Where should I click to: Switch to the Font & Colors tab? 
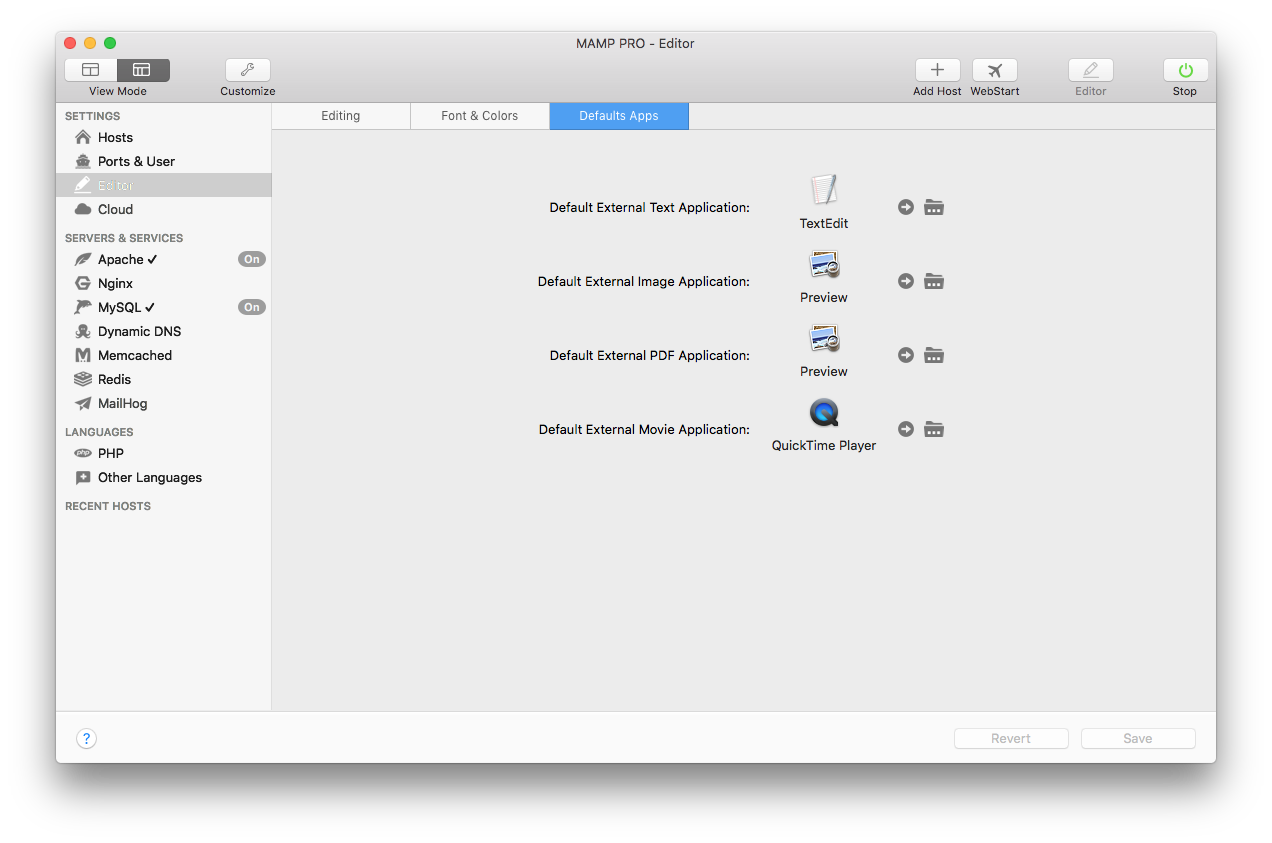coord(479,116)
